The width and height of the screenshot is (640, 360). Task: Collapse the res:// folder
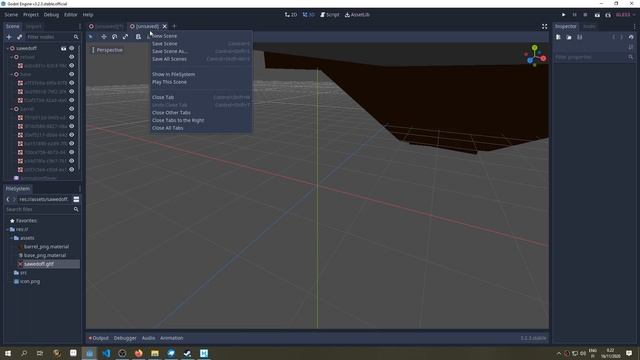click(x=7, y=229)
